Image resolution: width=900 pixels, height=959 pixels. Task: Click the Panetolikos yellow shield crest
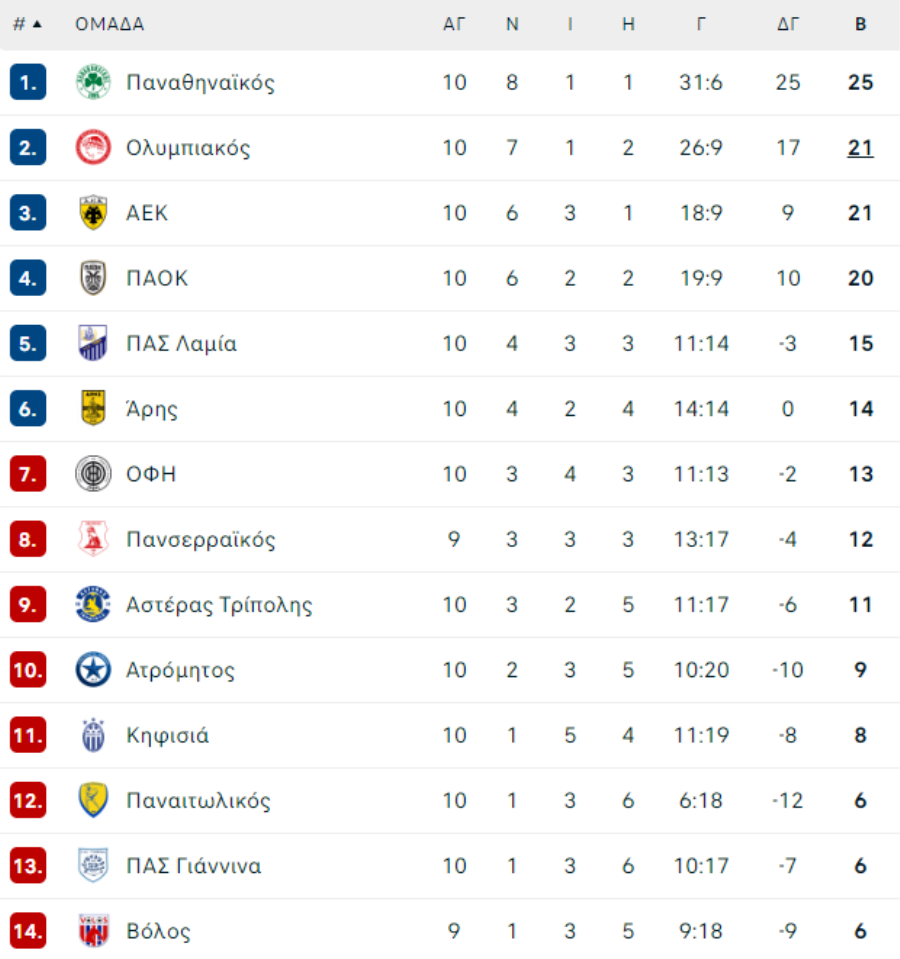(x=93, y=800)
